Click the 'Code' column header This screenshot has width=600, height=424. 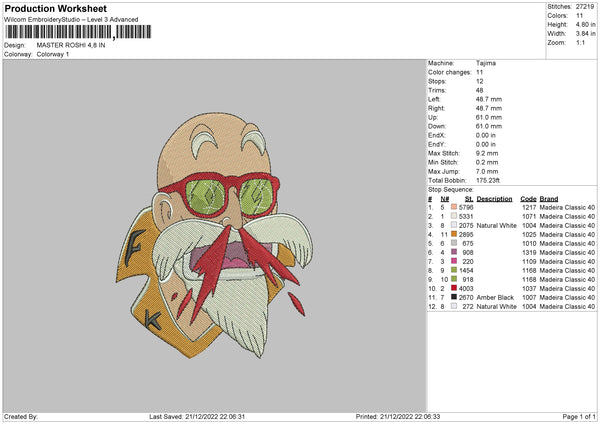pyautogui.click(x=528, y=199)
